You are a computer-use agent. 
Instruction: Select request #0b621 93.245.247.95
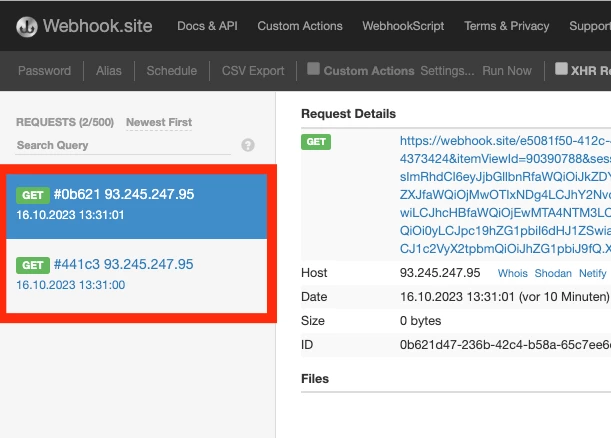click(136, 206)
